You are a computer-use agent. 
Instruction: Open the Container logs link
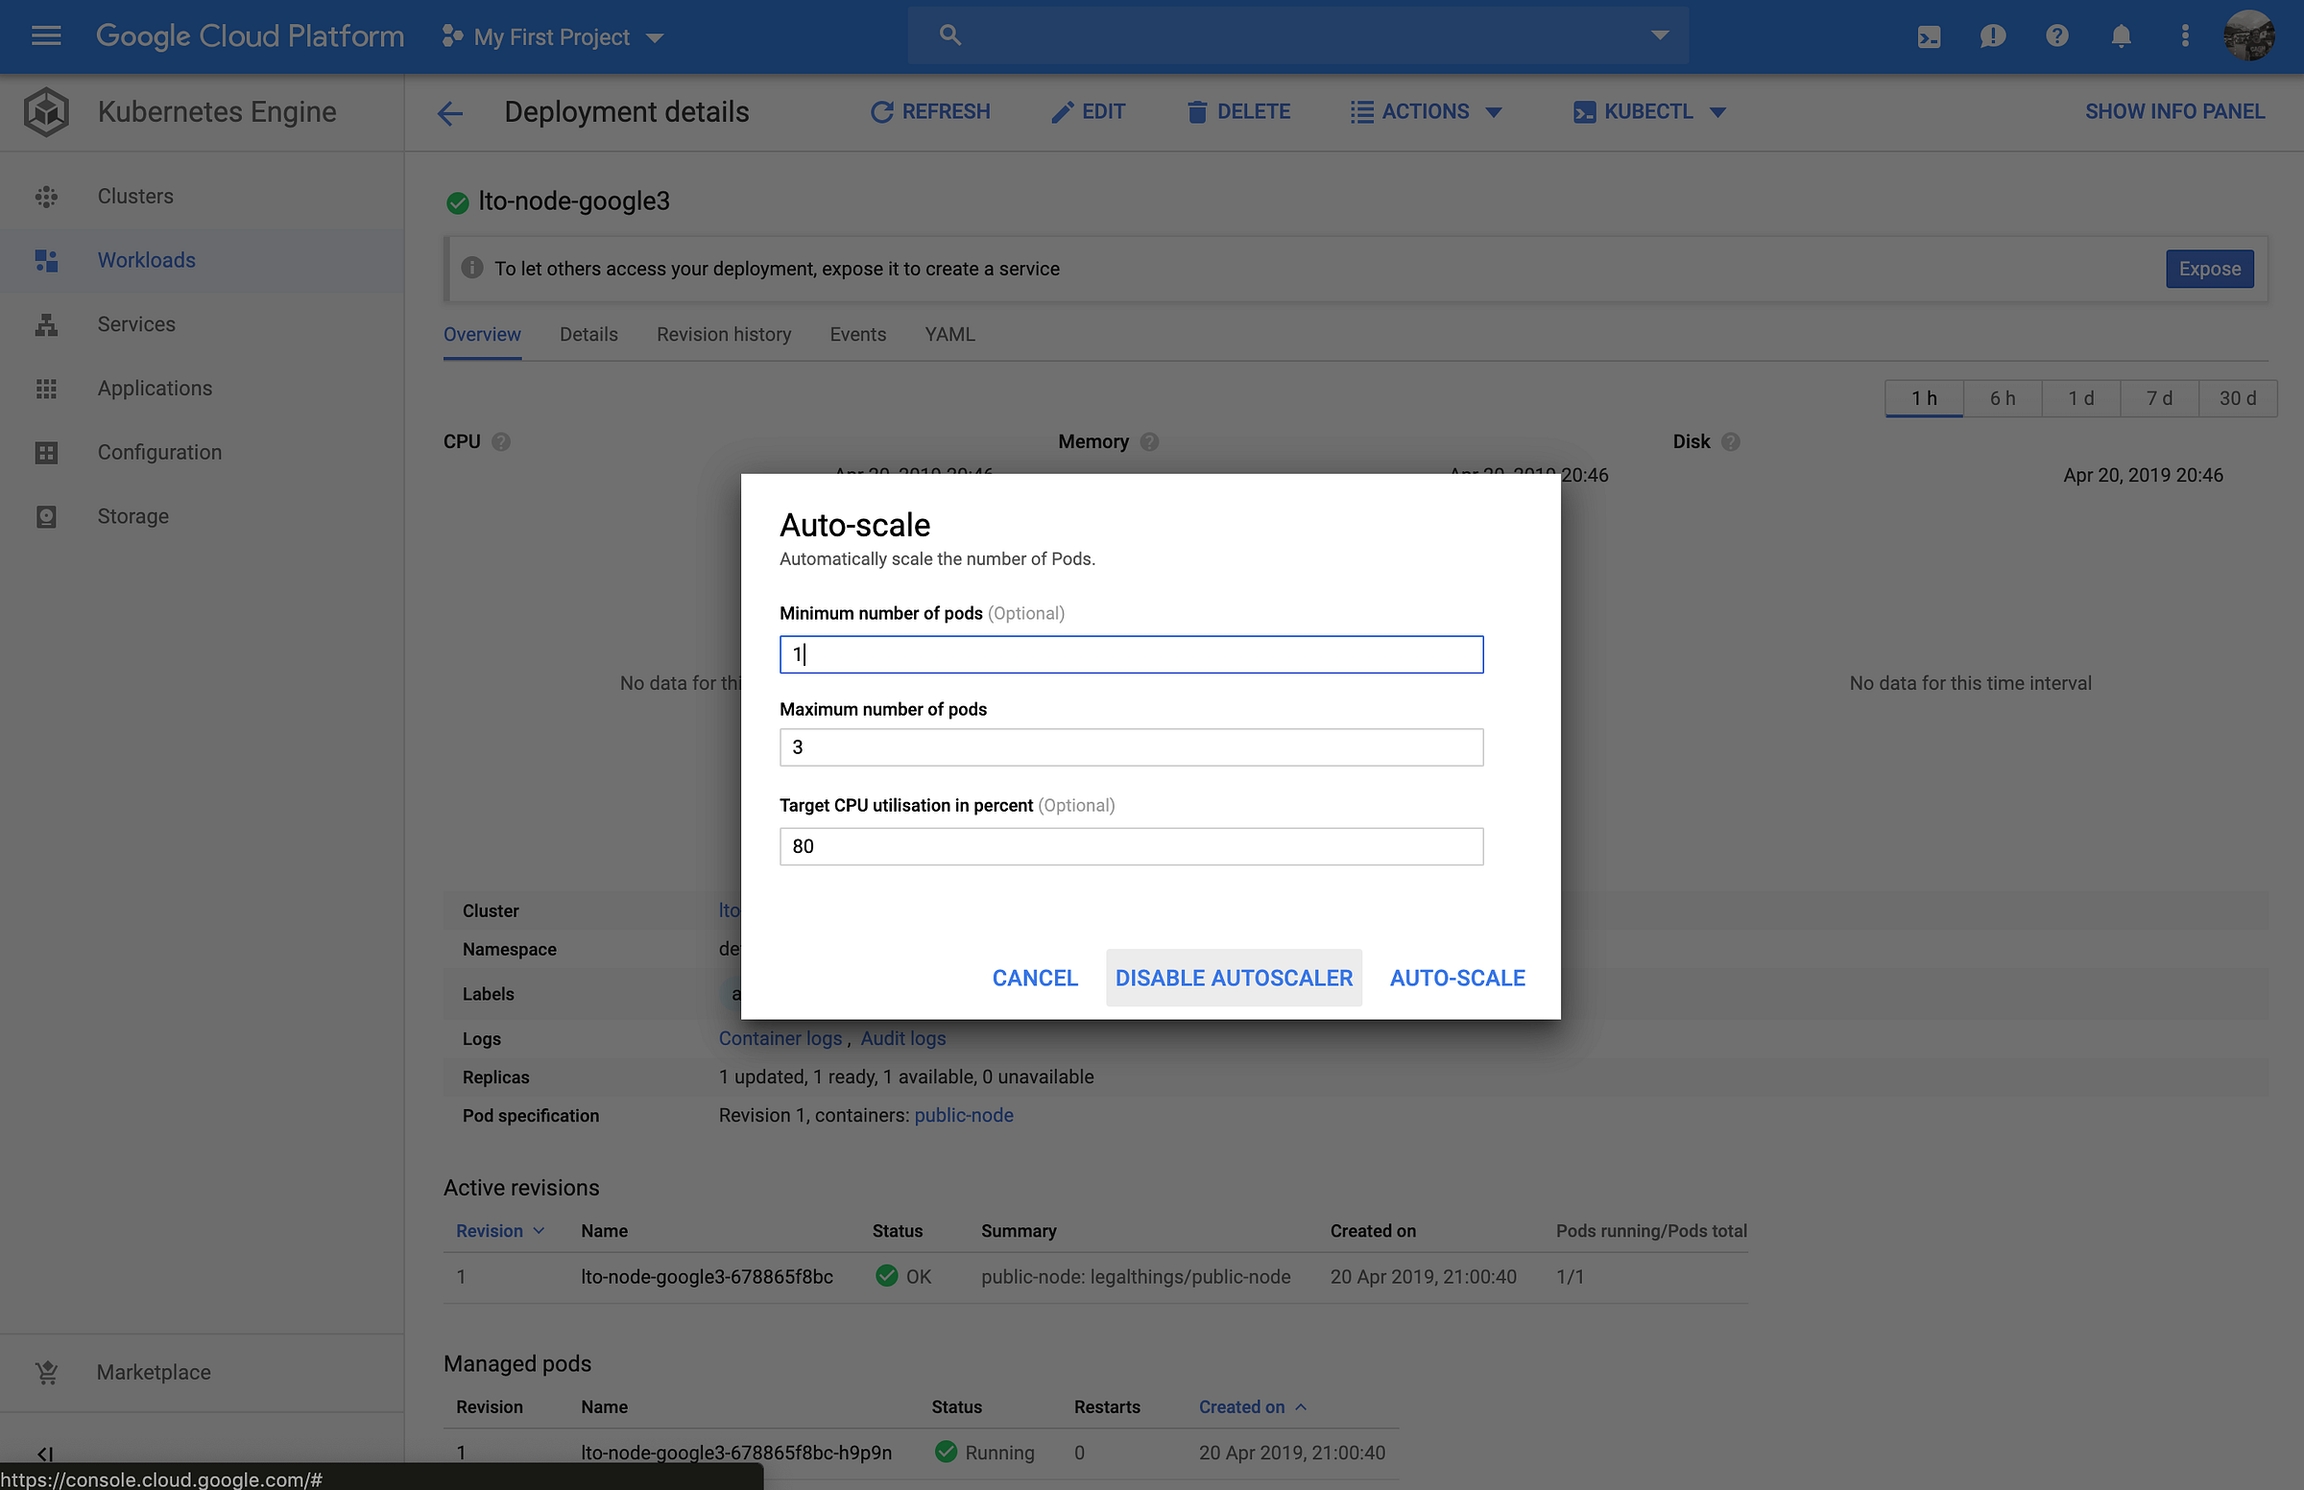(780, 1039)
